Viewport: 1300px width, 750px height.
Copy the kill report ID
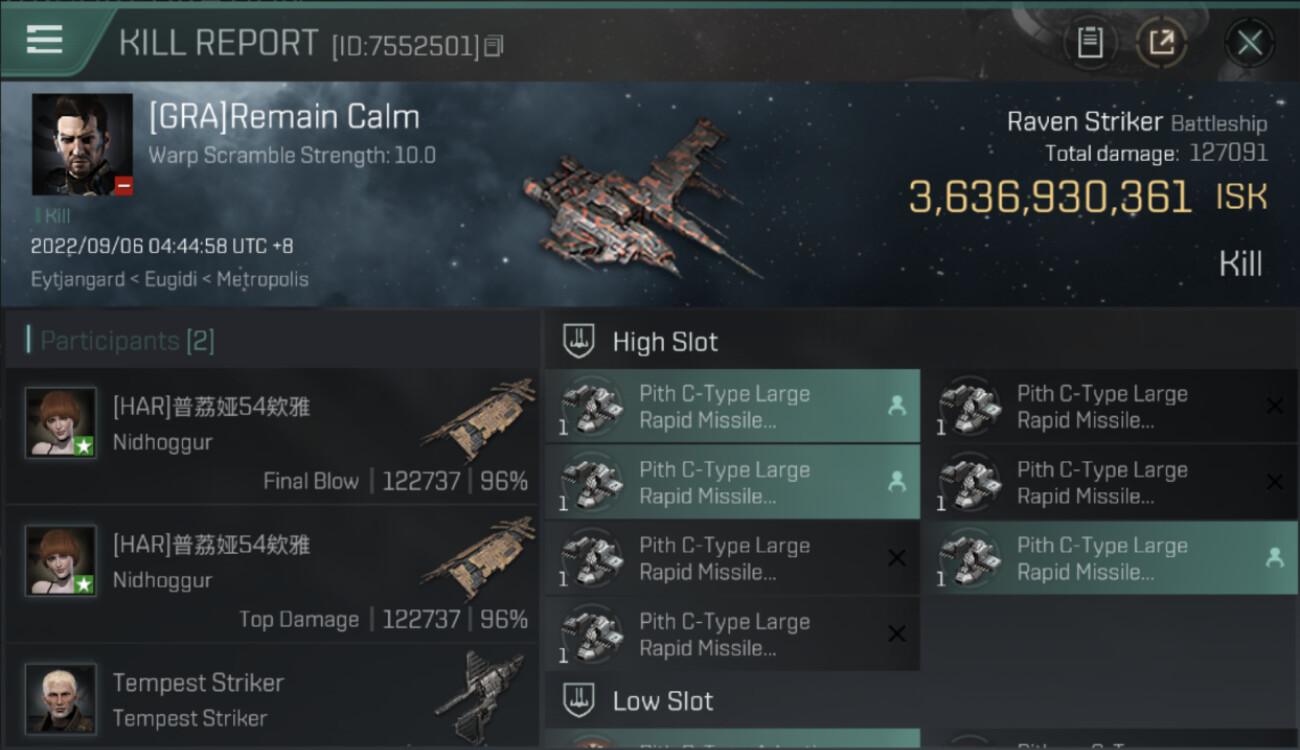point(494,46)
